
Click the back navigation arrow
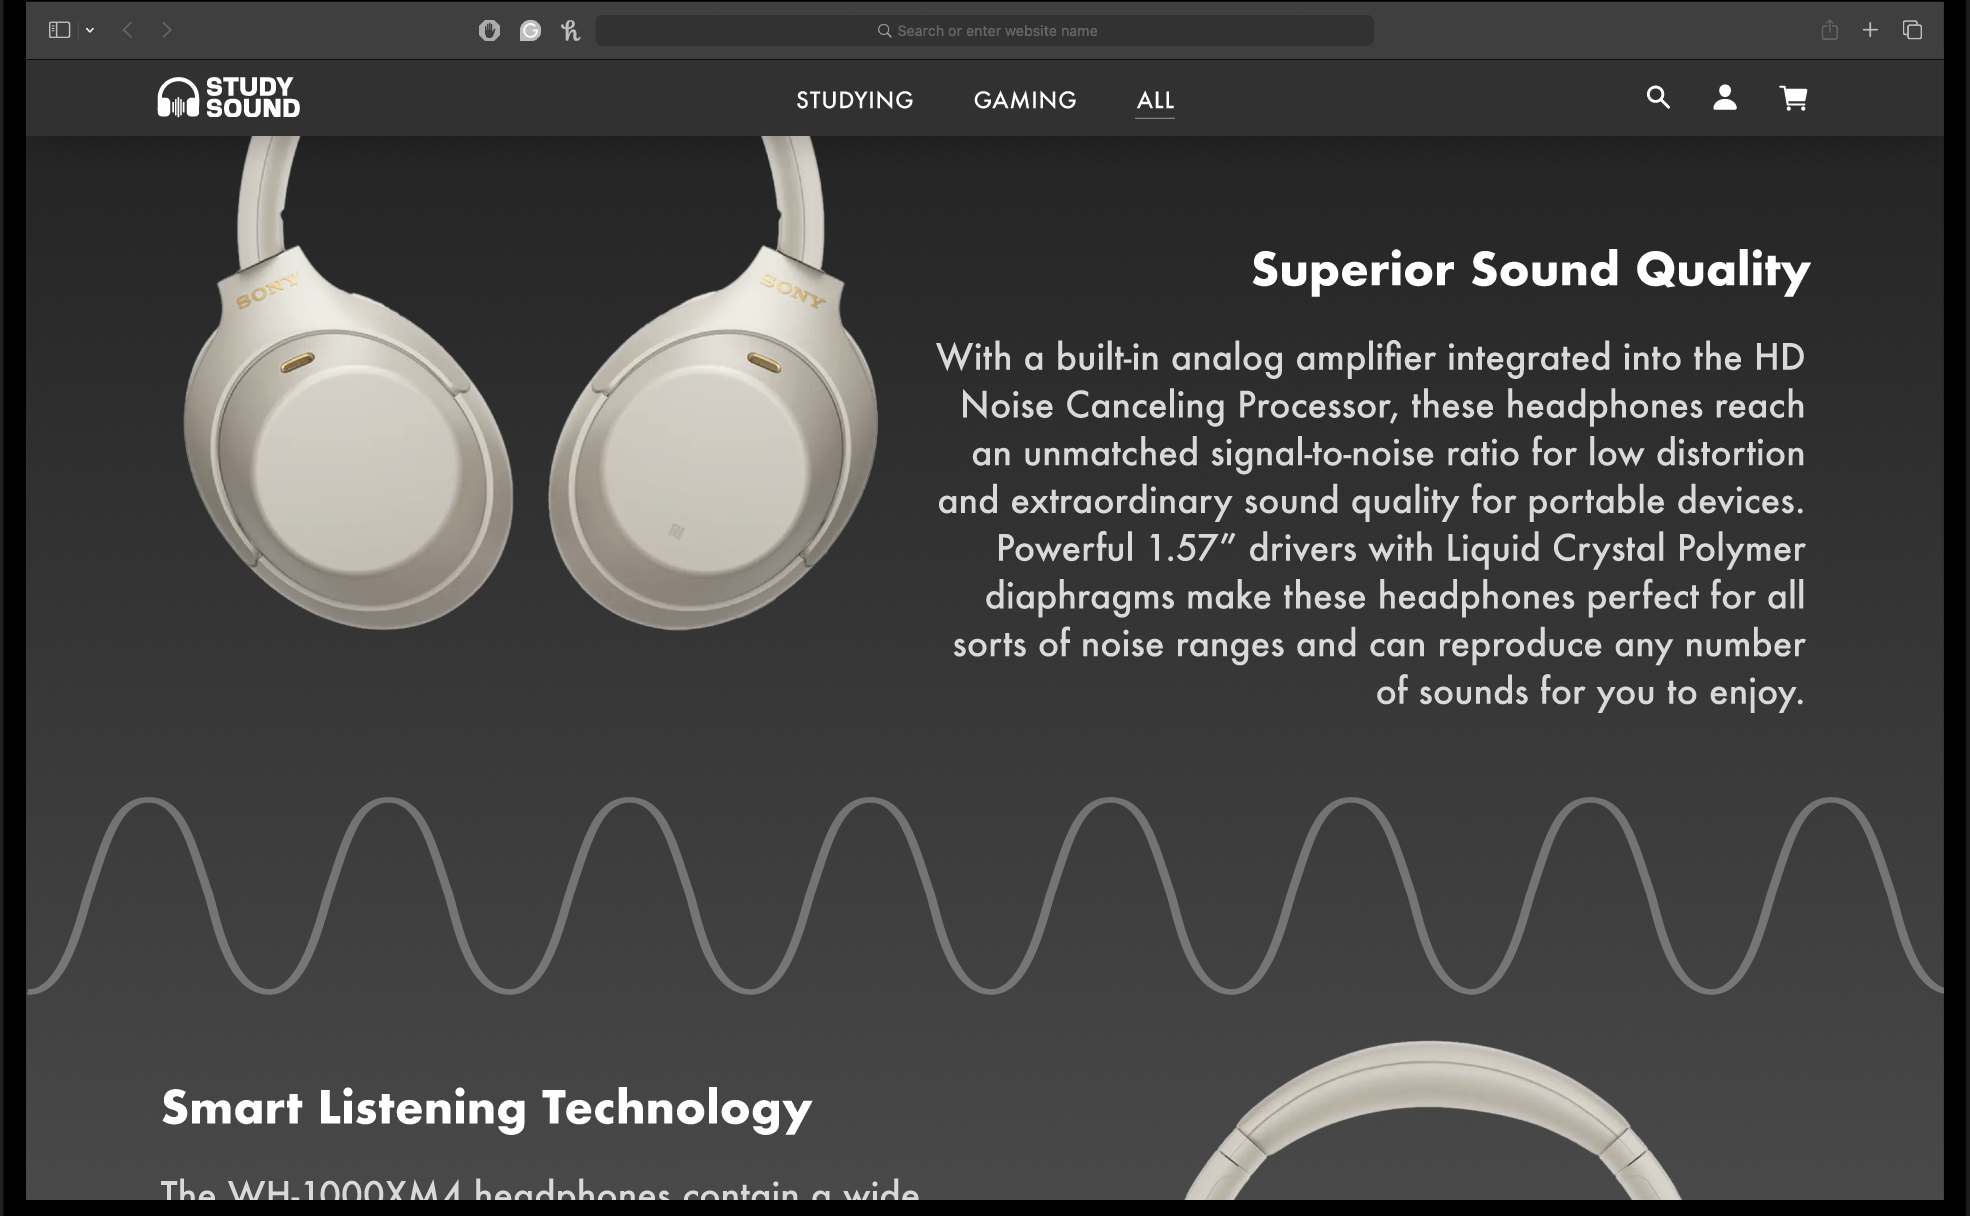tap(128, 30)
